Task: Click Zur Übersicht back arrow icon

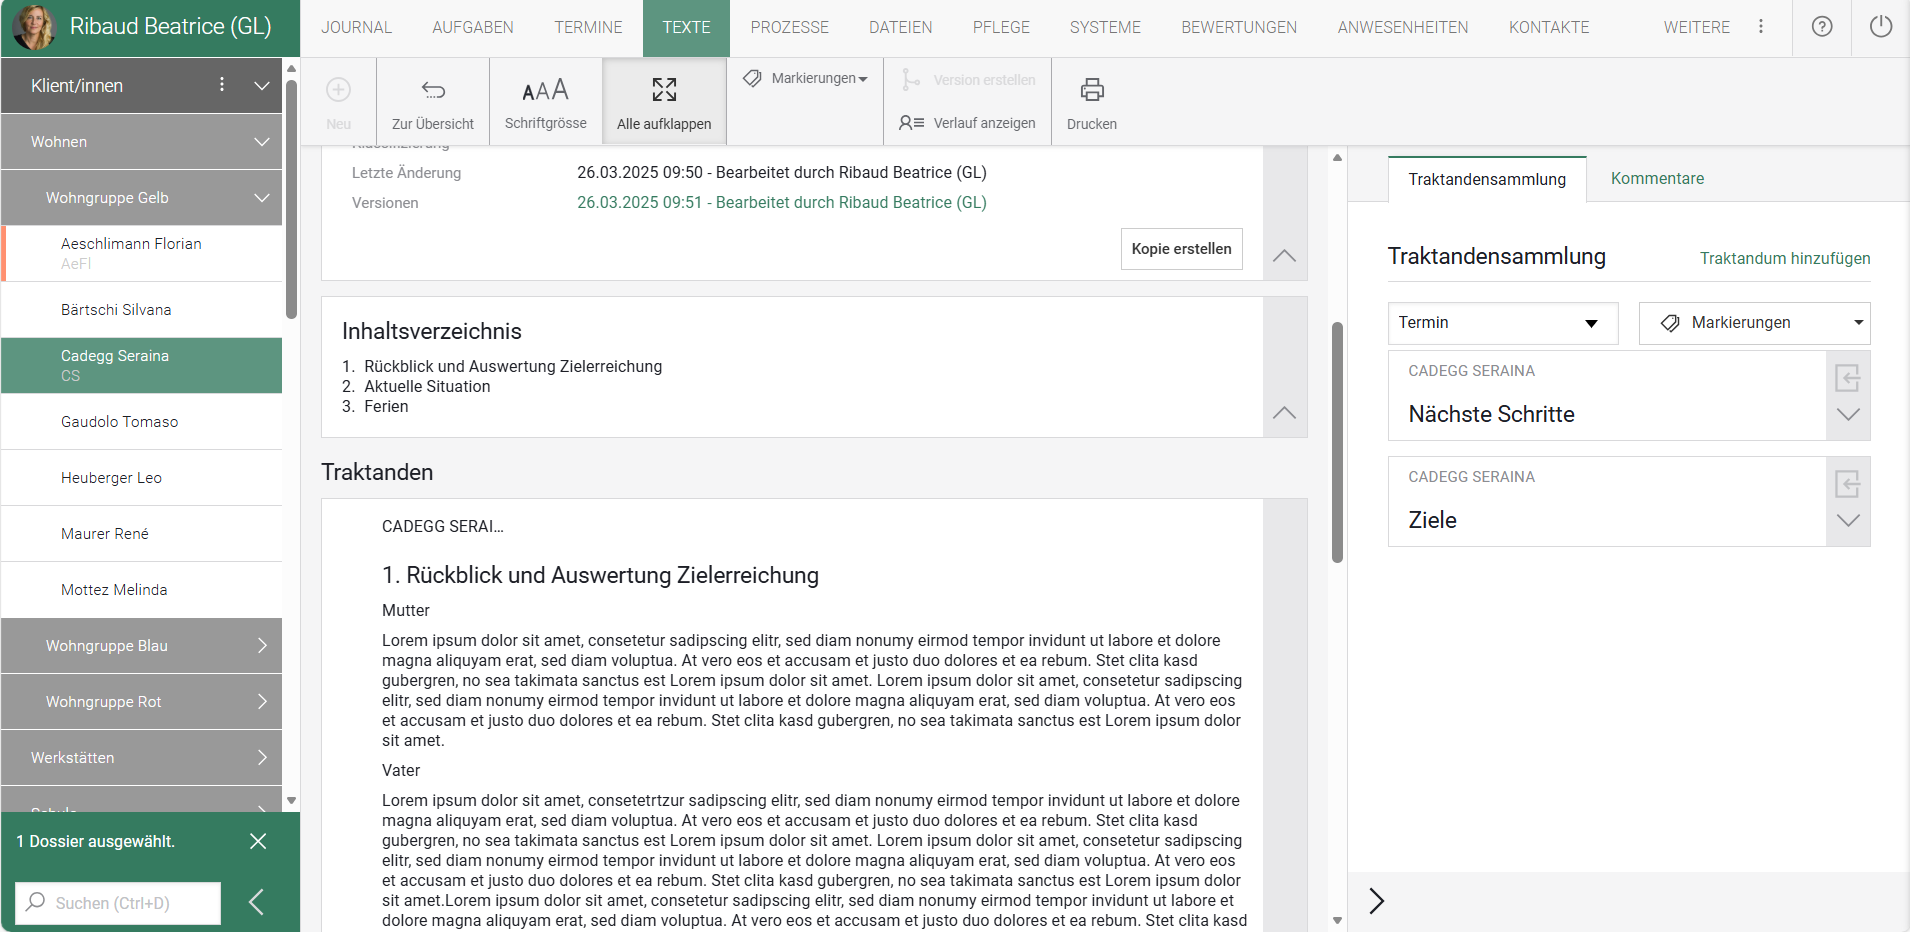Action: click(433, 91)
